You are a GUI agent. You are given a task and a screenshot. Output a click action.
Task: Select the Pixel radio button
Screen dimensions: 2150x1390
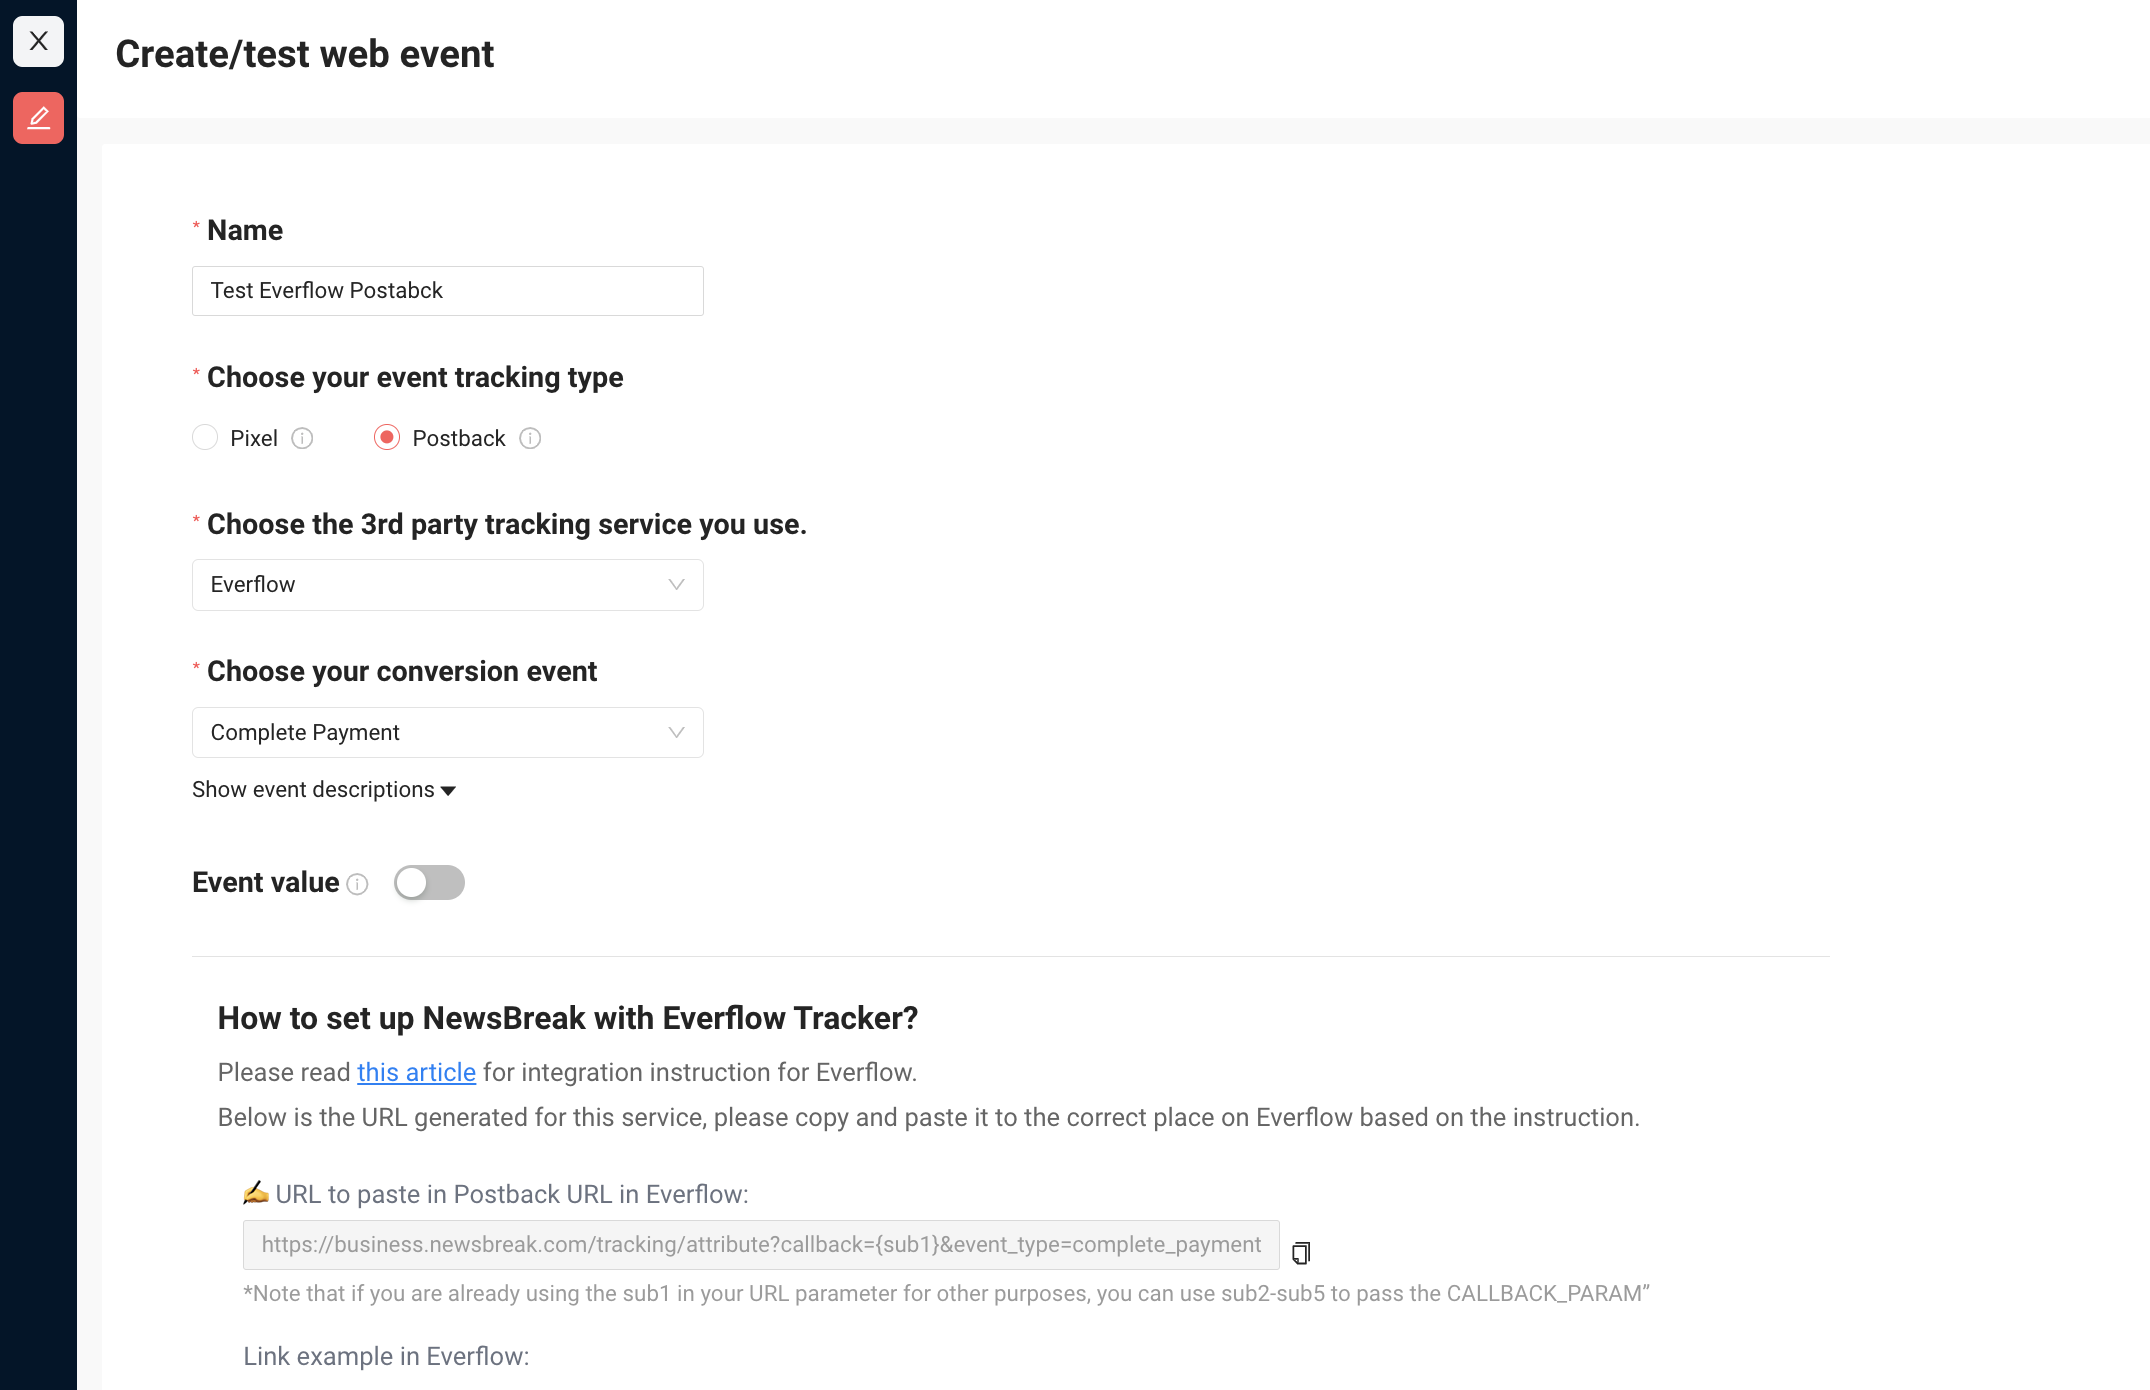(205, 438)
